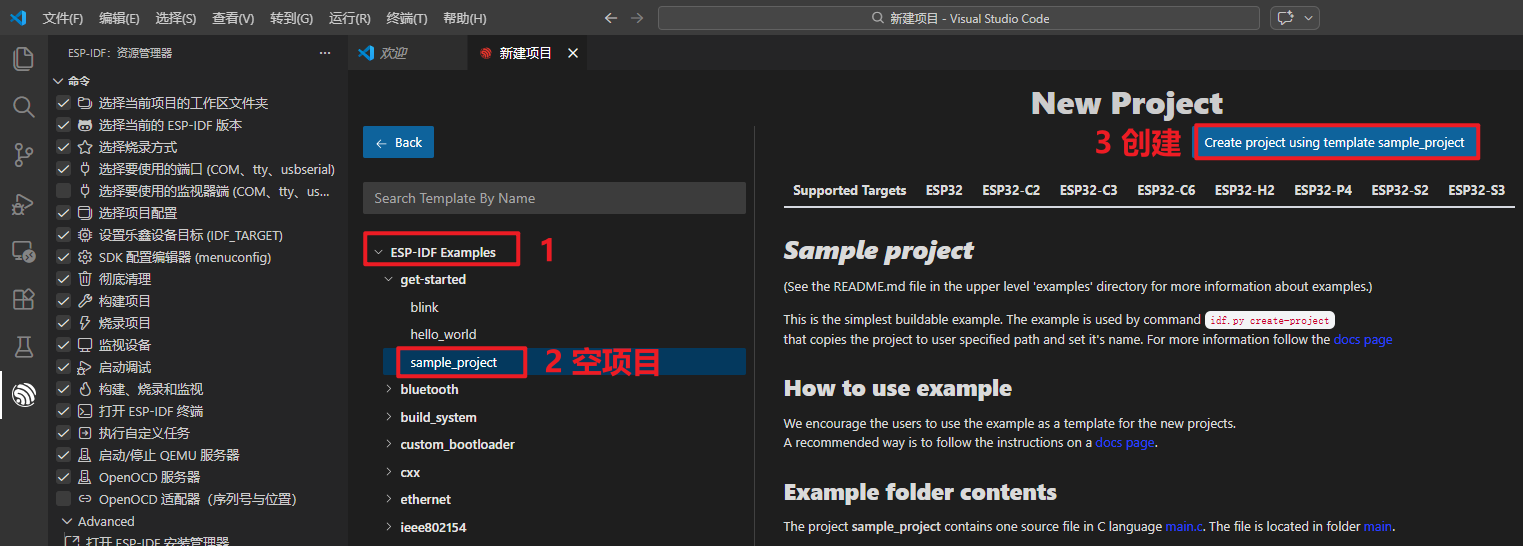The image size is (1523, 546).
Task: Open the Extensions view
Action: click(x=23, y=299)
